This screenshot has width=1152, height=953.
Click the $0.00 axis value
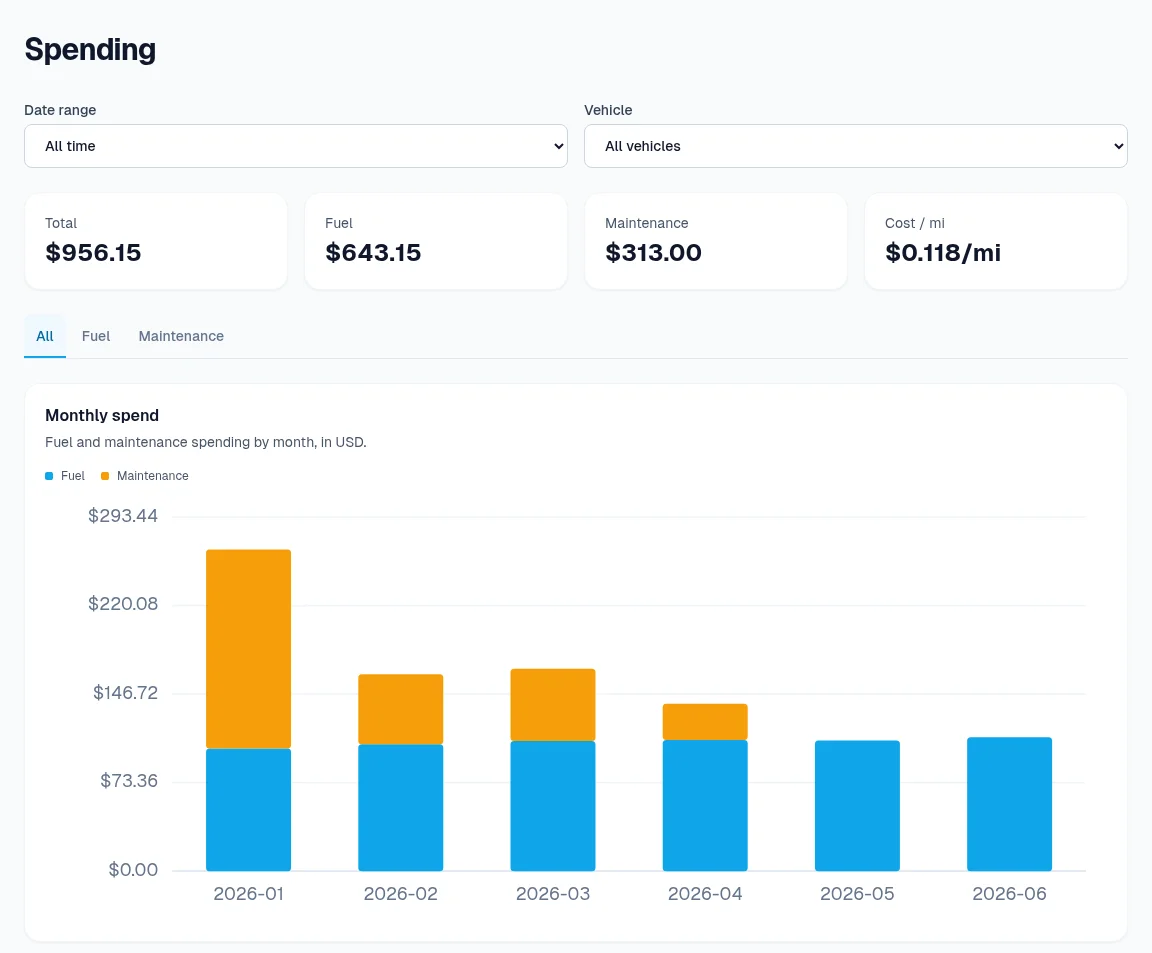[x=133, y=870]
